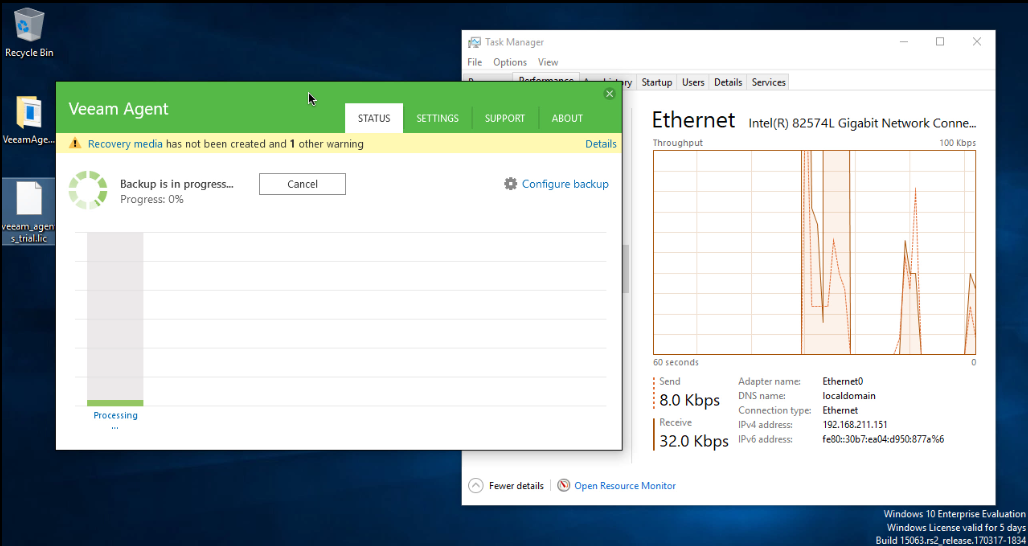
Task: Click the Task Manager title bar icon
Action: tap(473, 42)
